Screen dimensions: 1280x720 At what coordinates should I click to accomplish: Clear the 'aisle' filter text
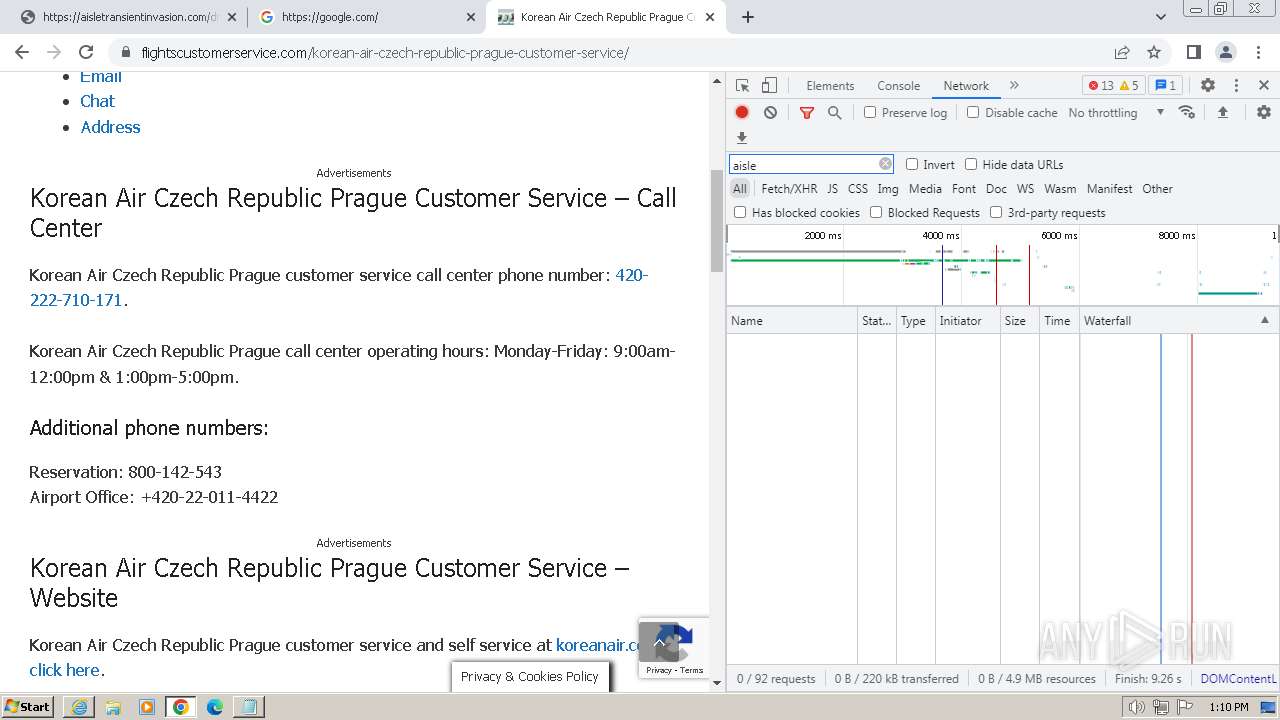click(885, 164)
